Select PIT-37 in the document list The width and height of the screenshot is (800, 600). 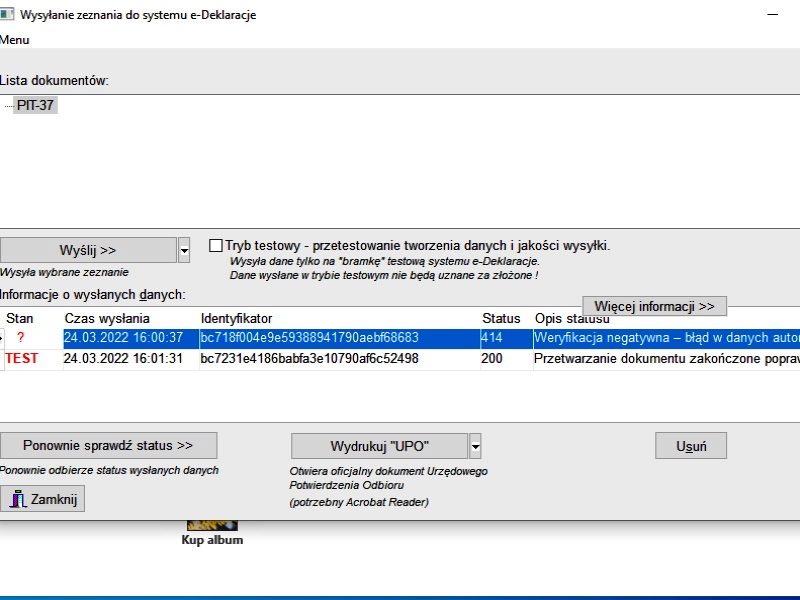point(35,105)
